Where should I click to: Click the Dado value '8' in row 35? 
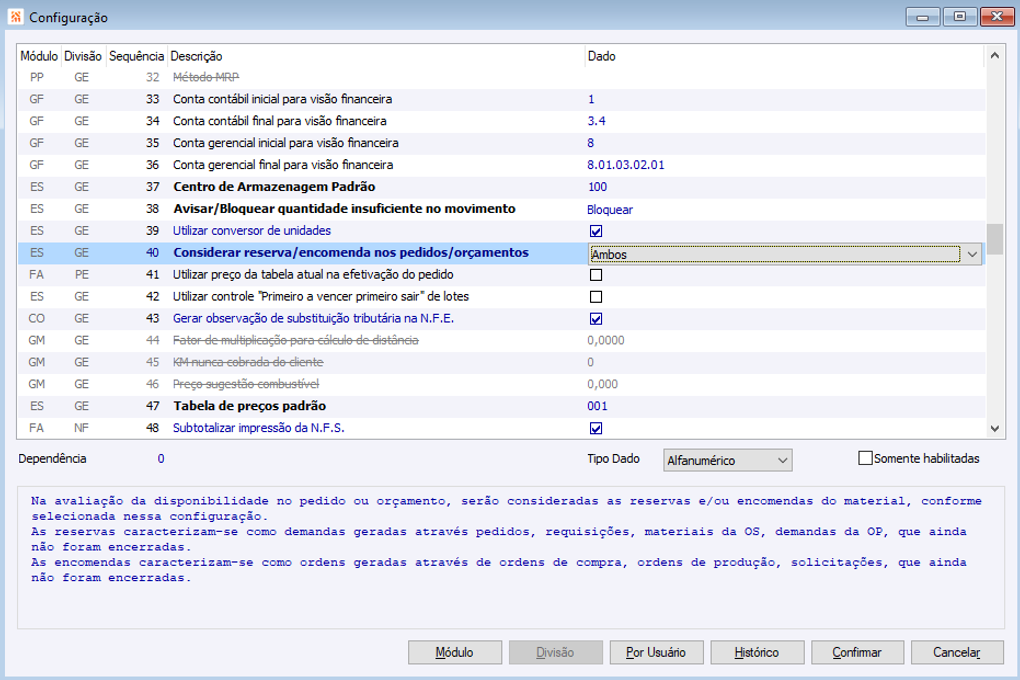point(591,143)
